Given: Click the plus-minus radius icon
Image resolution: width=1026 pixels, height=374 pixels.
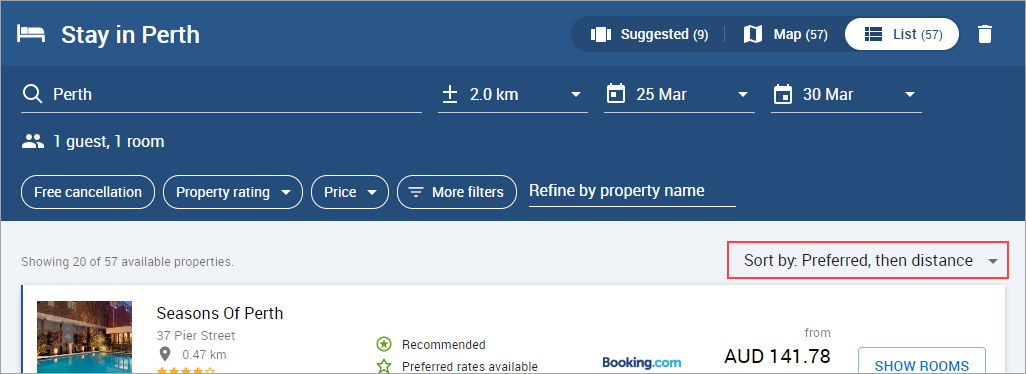Looking at the screenshot, I should (450, 94).
